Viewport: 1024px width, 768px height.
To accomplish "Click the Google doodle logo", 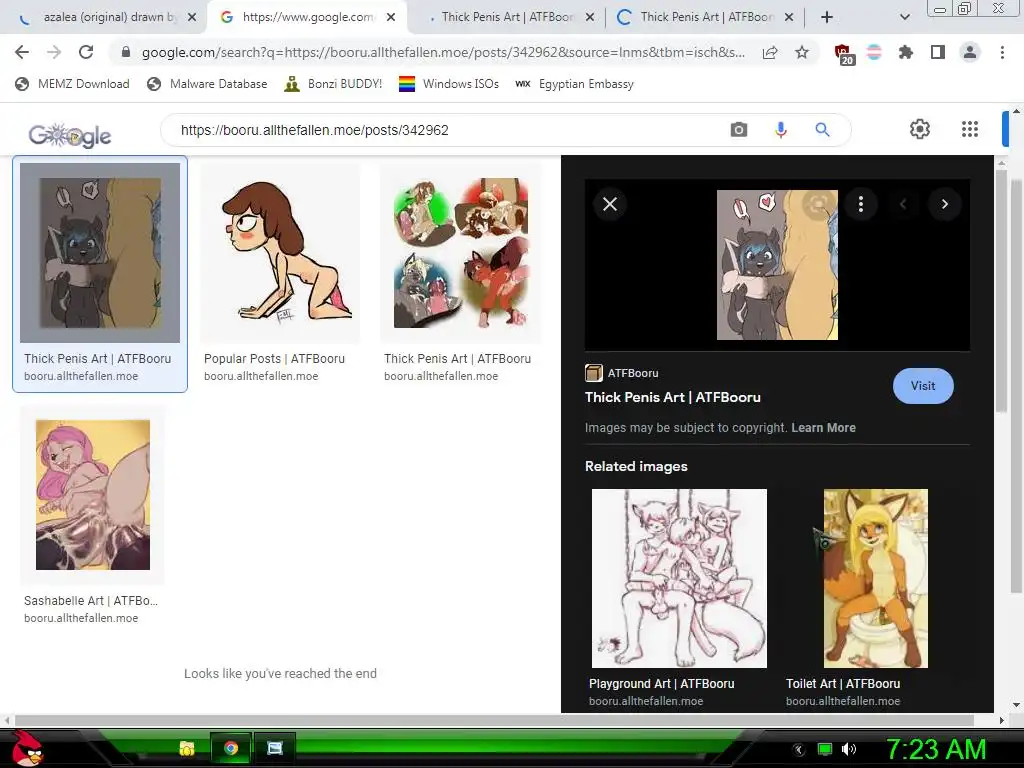I will coord(70,135).
